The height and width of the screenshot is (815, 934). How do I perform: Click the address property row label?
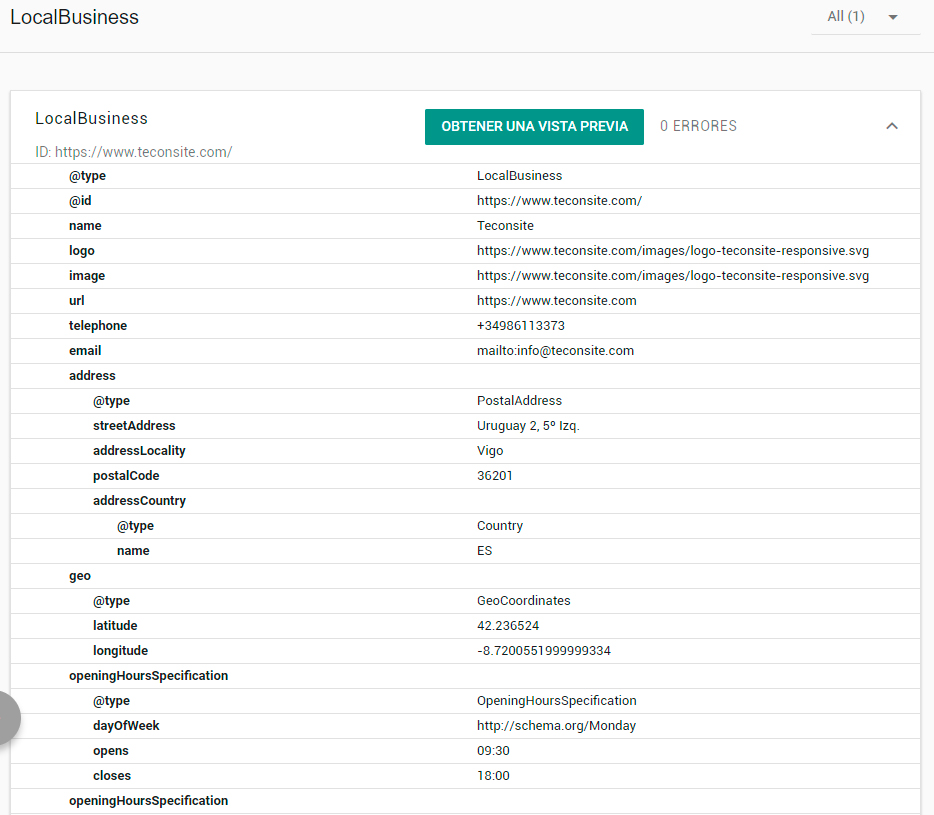(x=92, y=376)
